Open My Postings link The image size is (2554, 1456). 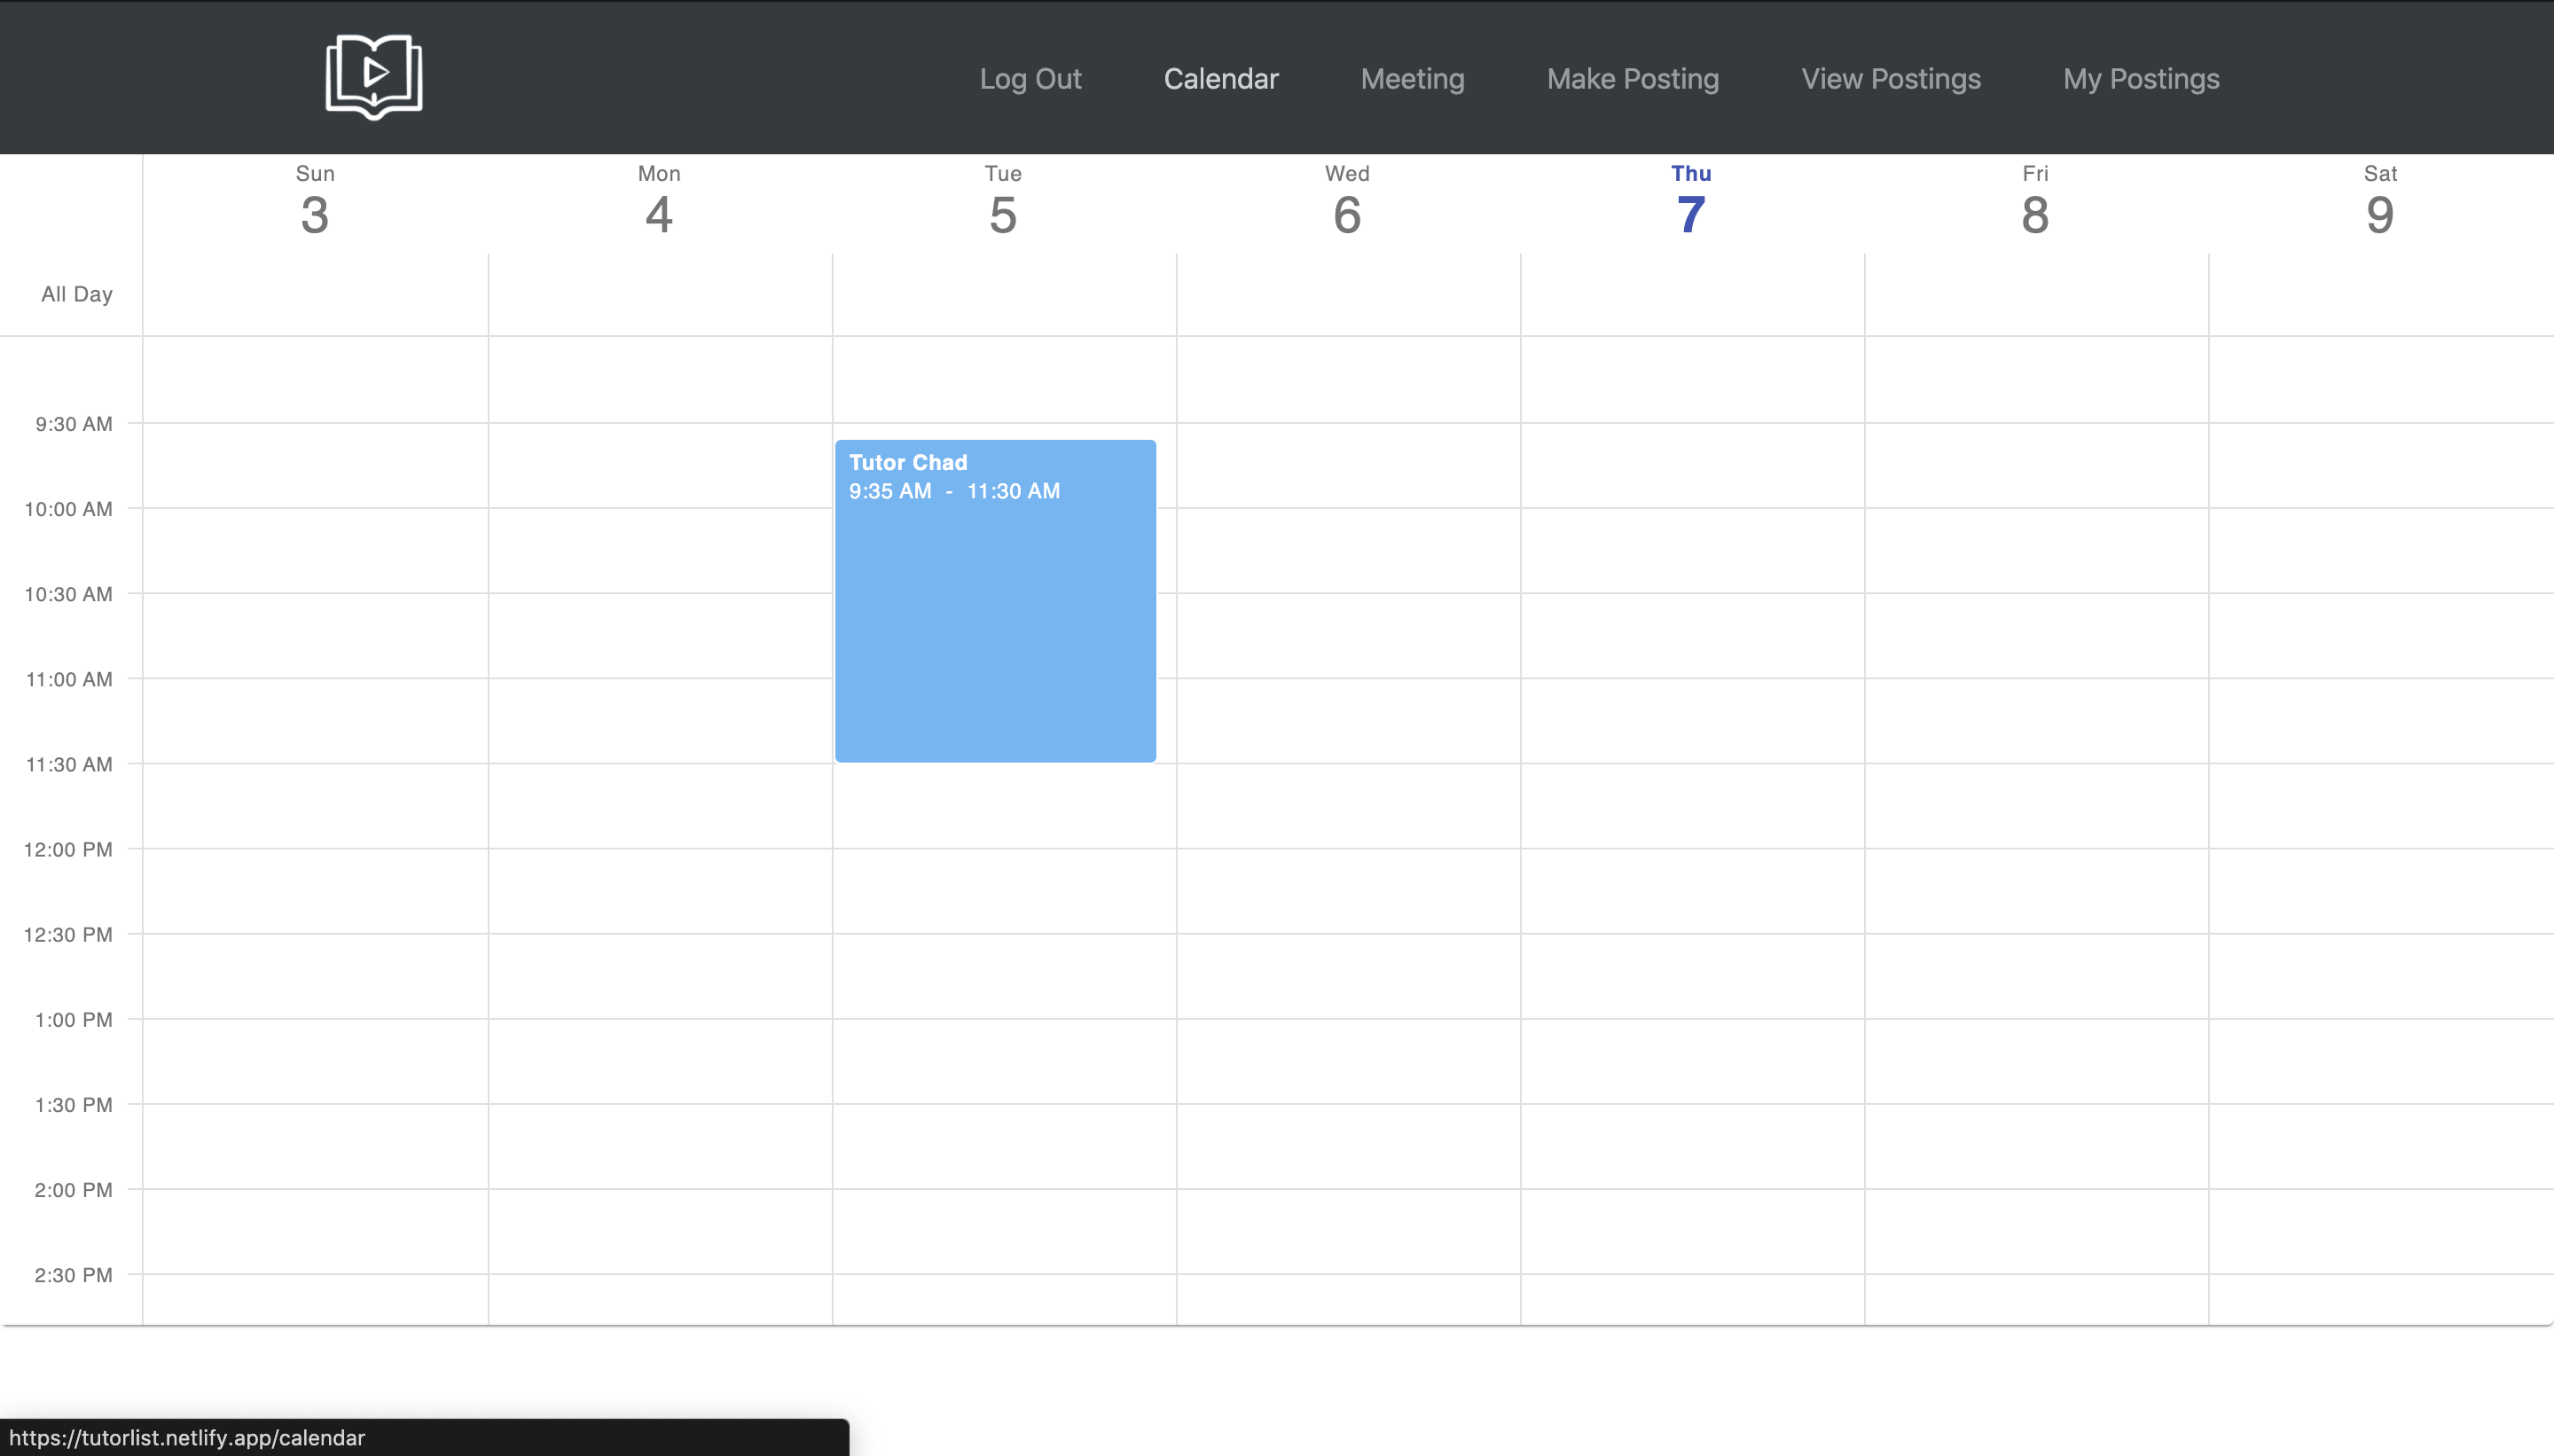(x=2140, y=79)
